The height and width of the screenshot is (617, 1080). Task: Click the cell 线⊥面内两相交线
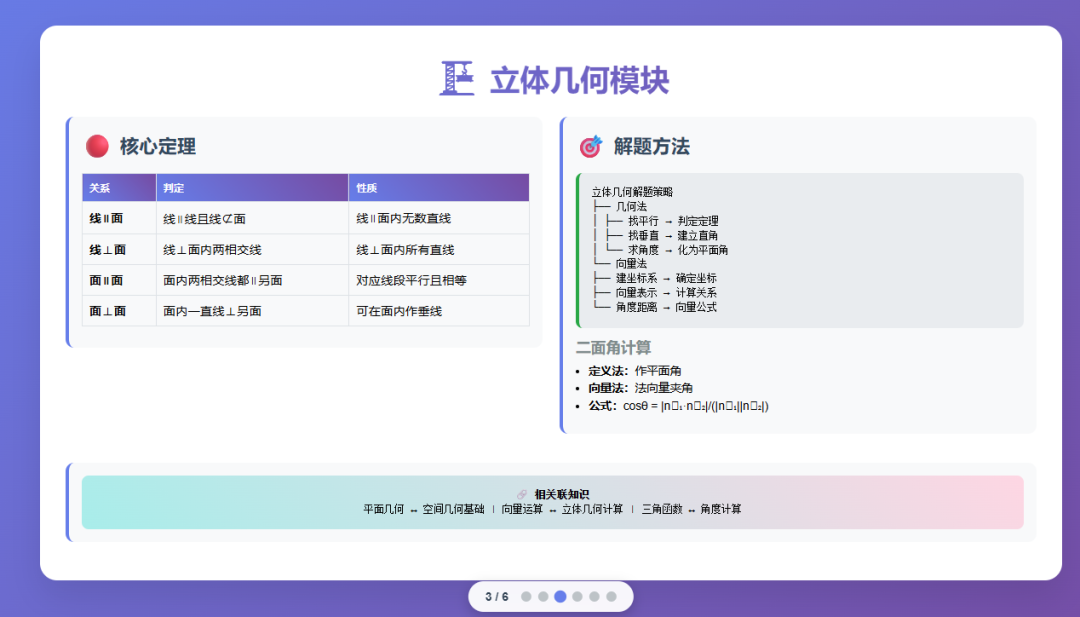(x=252, y=249)
